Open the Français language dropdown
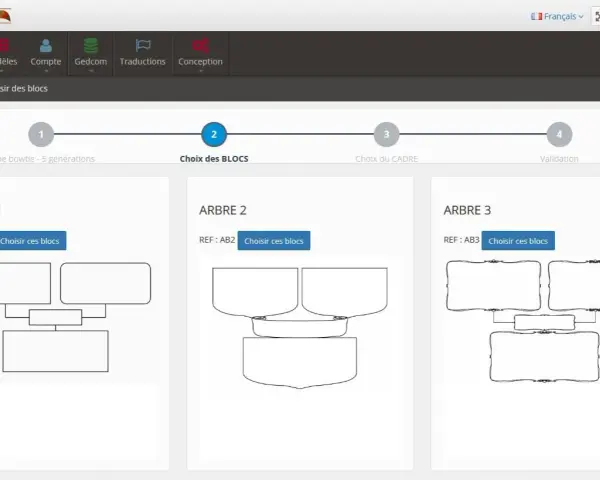The image size is (600, 480). [557, 16]
